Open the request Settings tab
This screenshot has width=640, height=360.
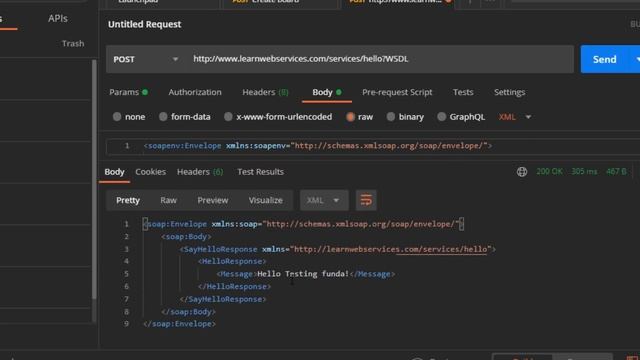pos(509,92)
